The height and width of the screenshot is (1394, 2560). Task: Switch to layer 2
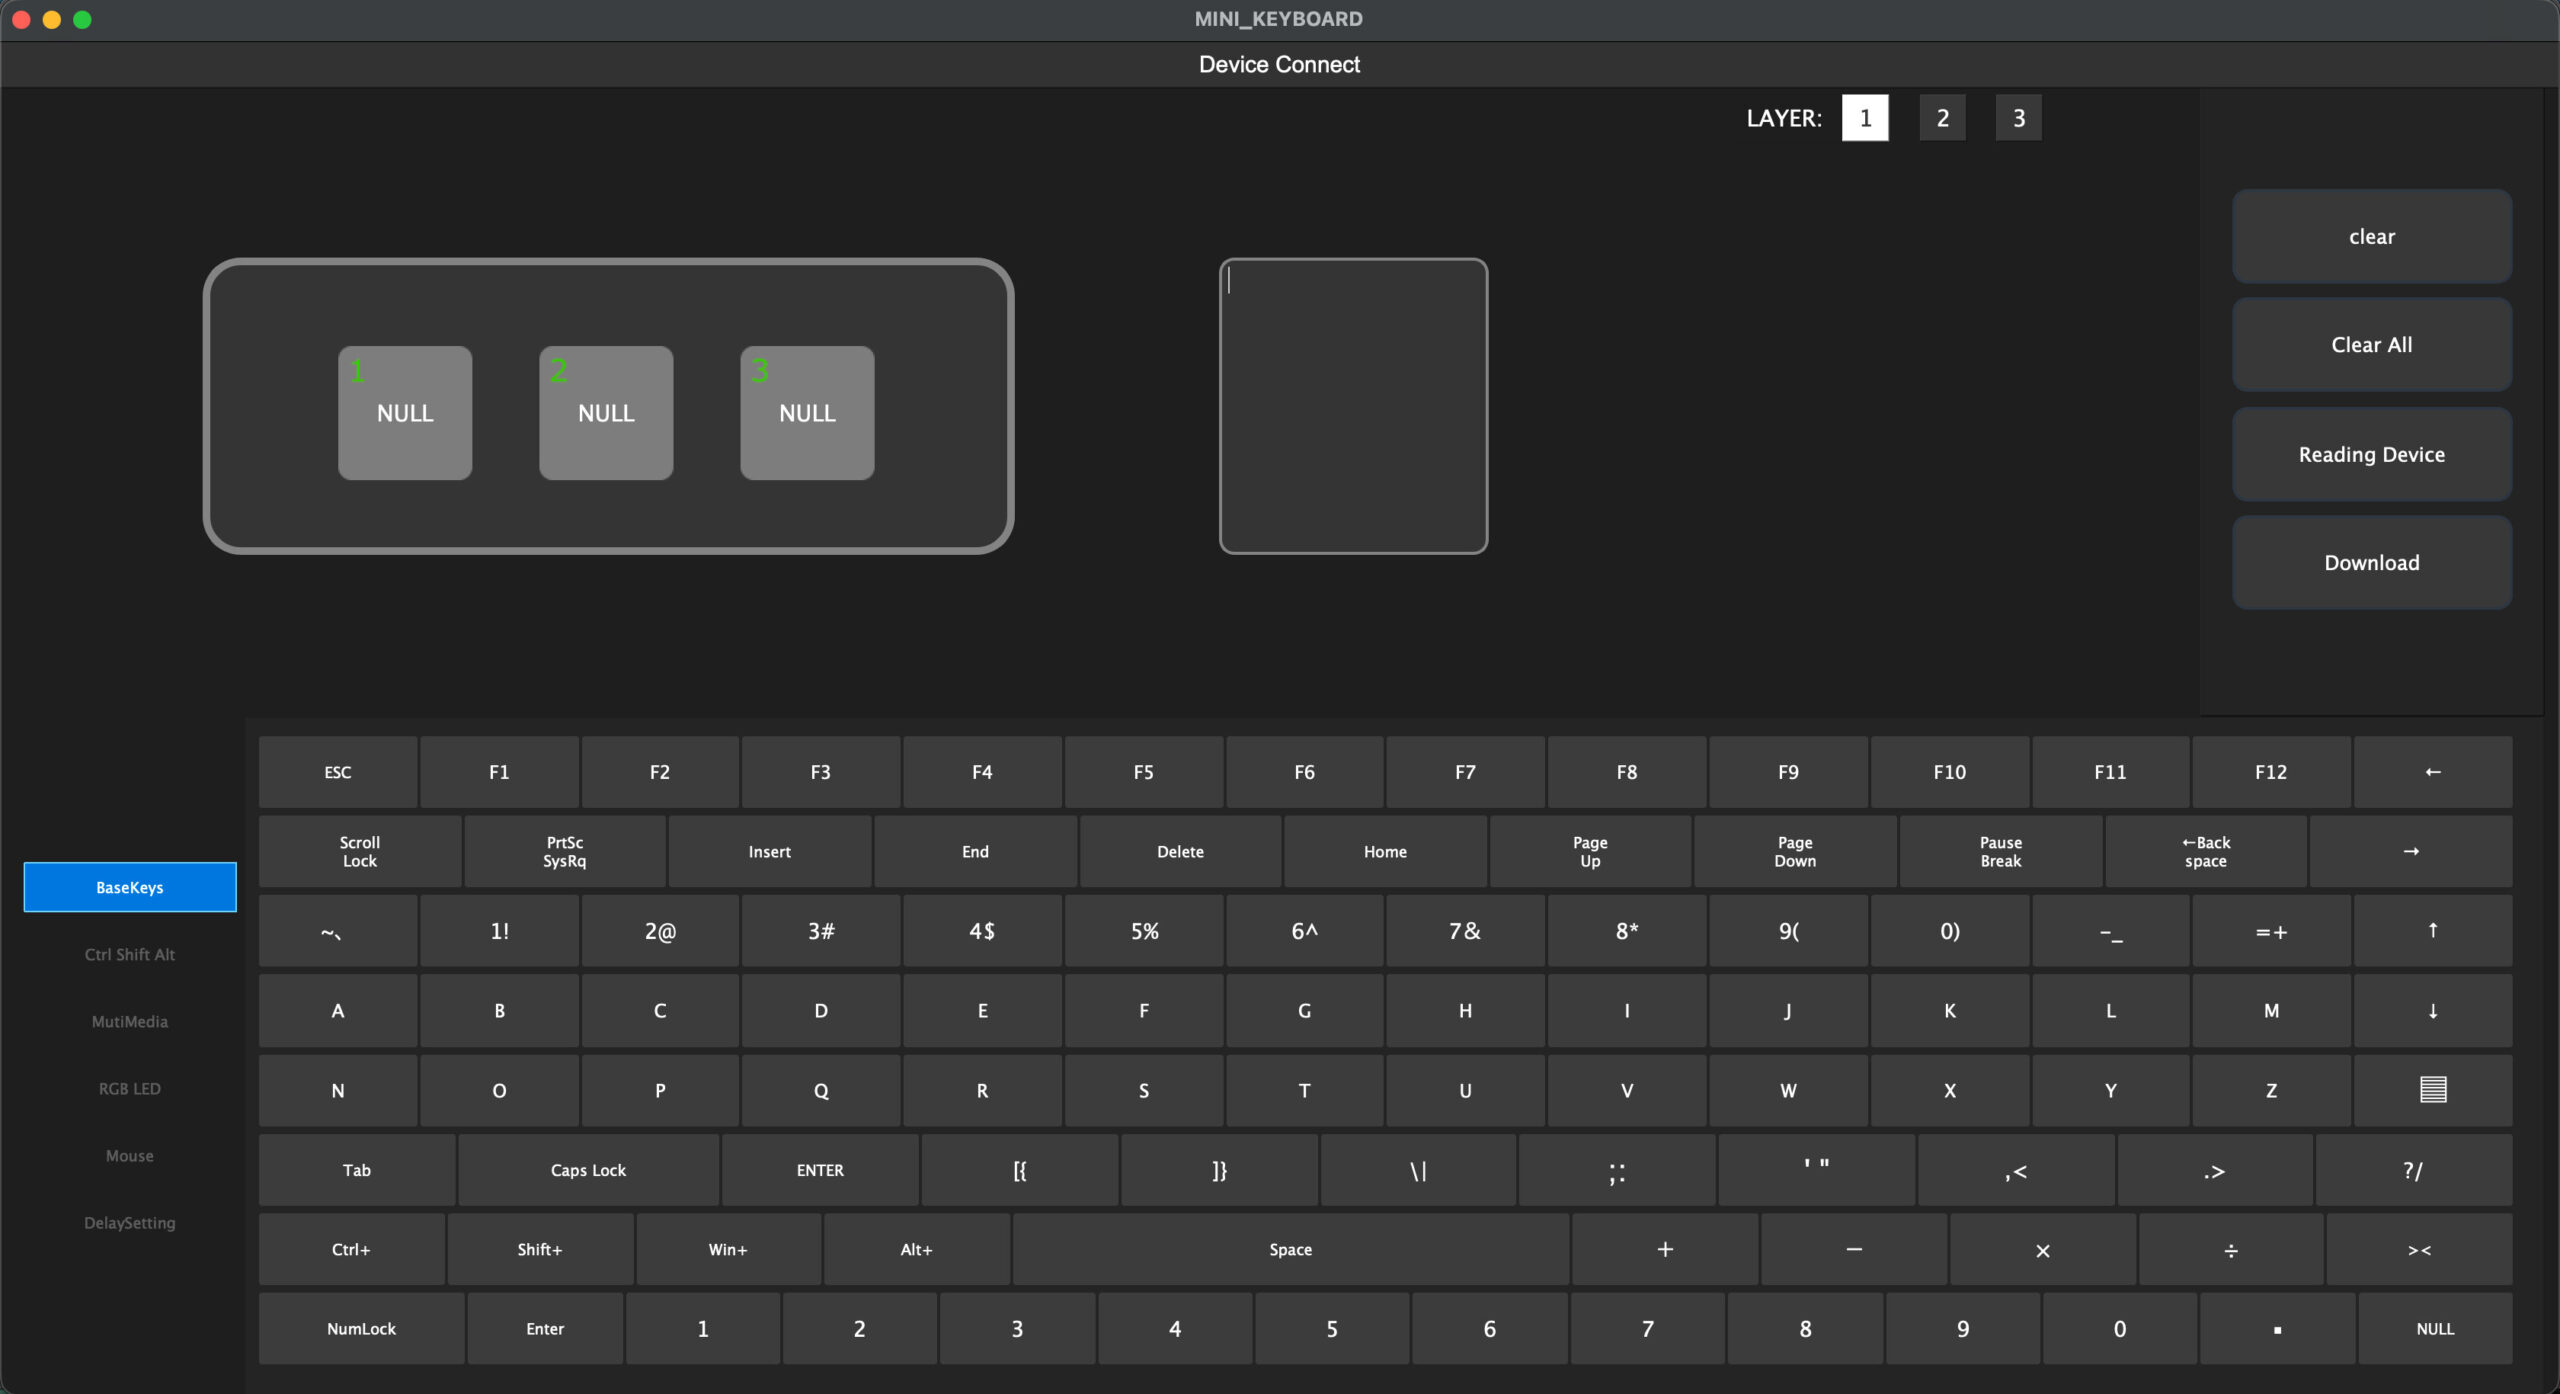click(x=1942, y=118)
